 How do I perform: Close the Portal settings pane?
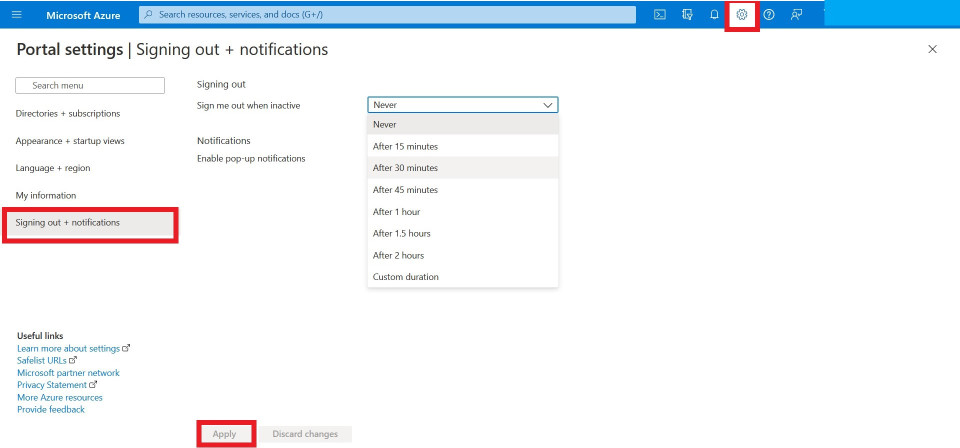pos(932,49)
